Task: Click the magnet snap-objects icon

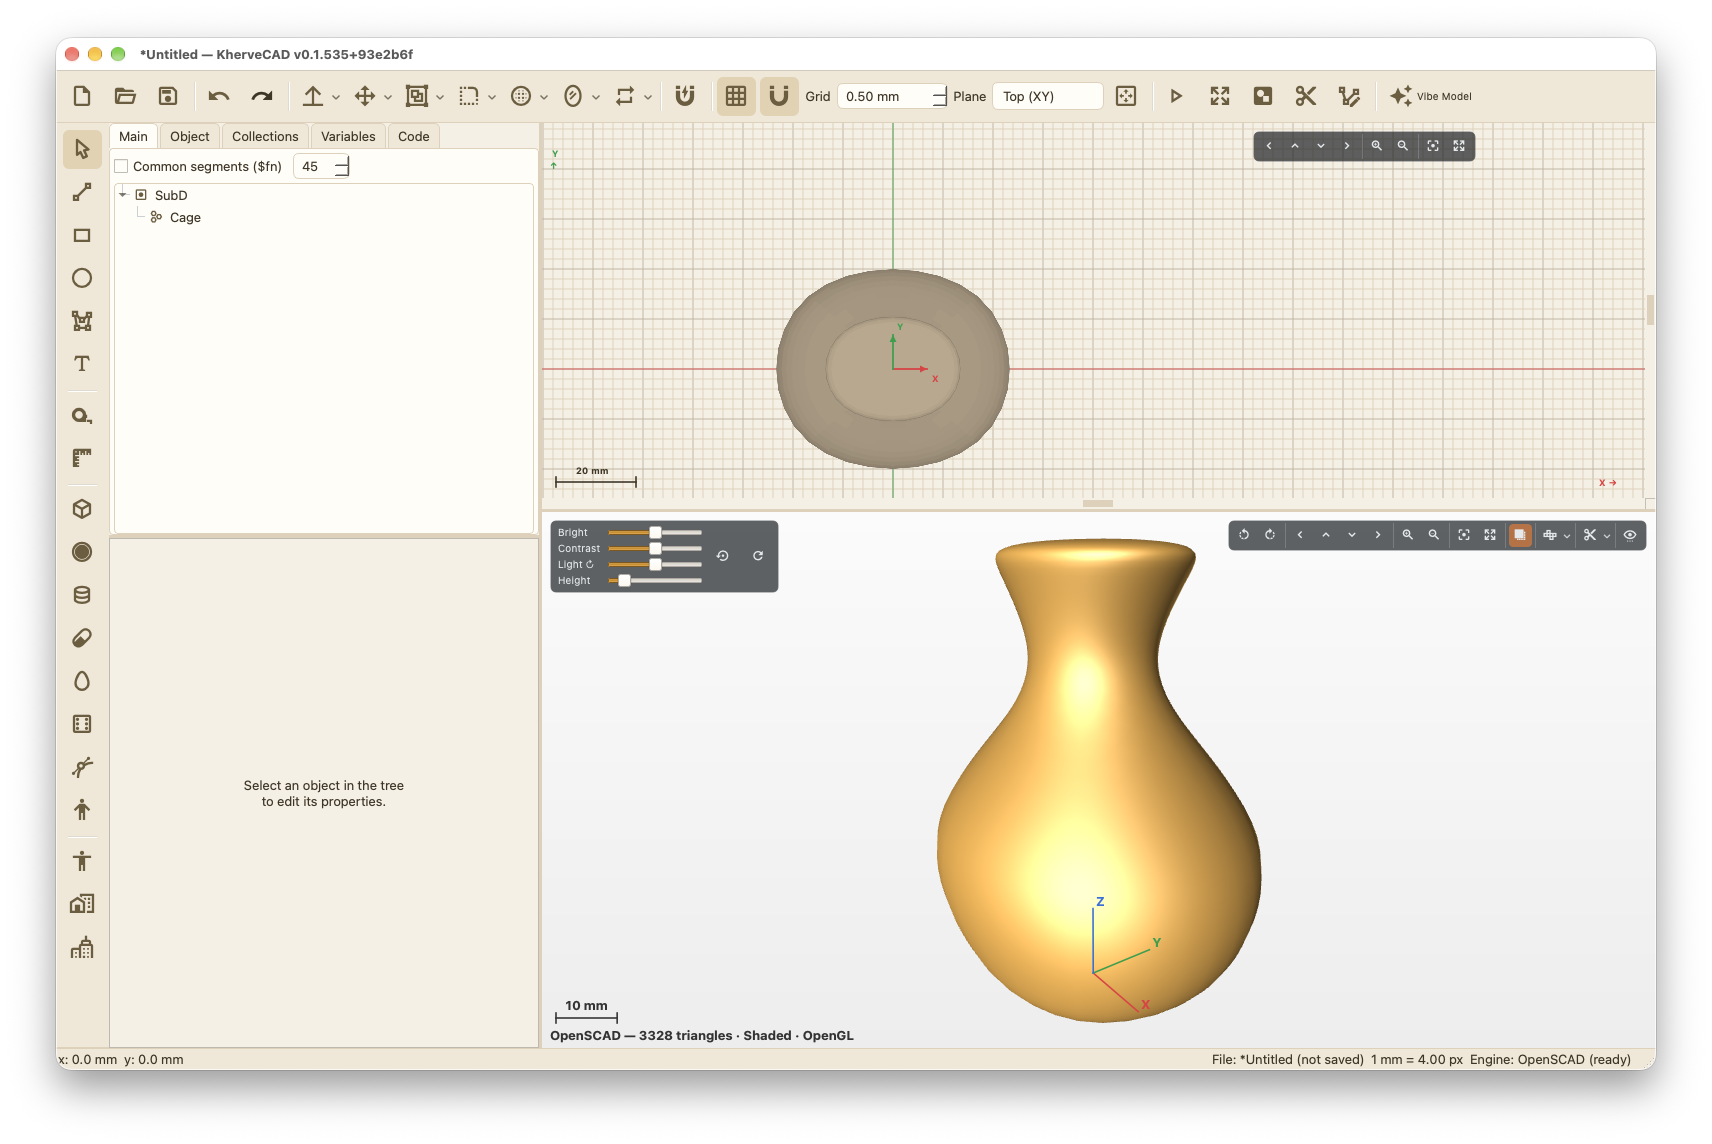Action: point(685,96)
